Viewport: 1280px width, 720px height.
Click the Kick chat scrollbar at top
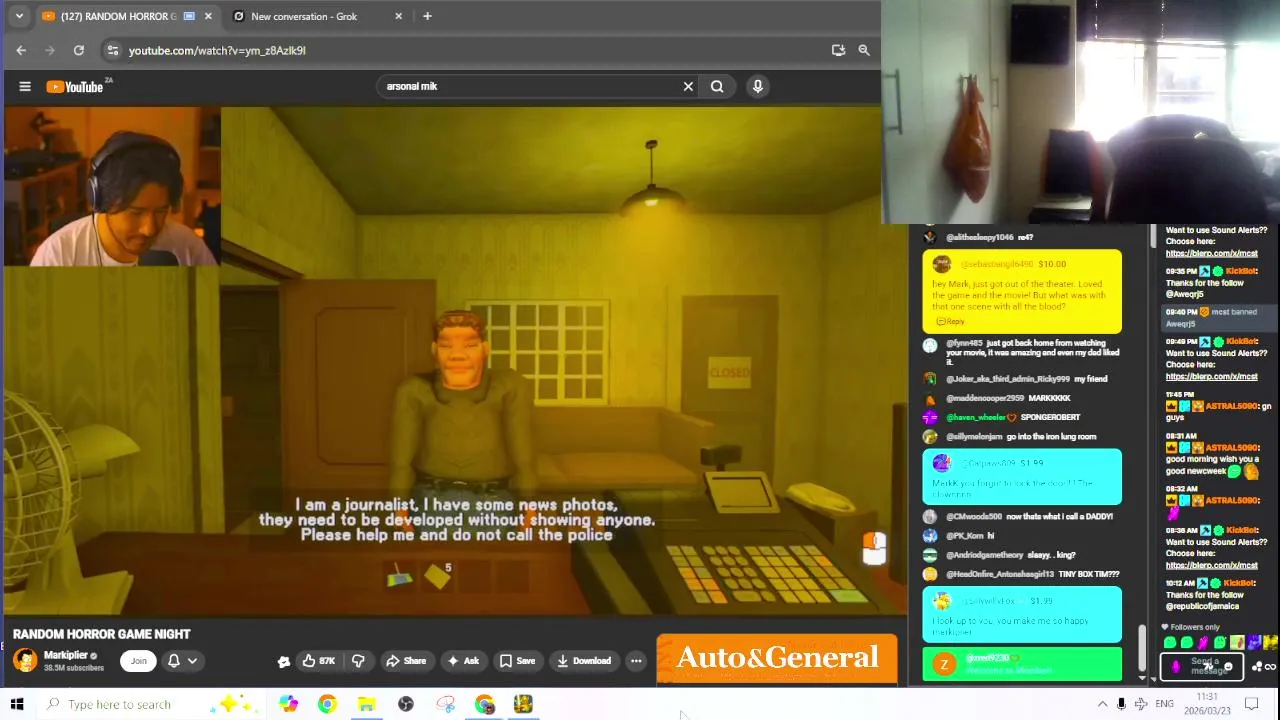click(x=1154, y=236)
